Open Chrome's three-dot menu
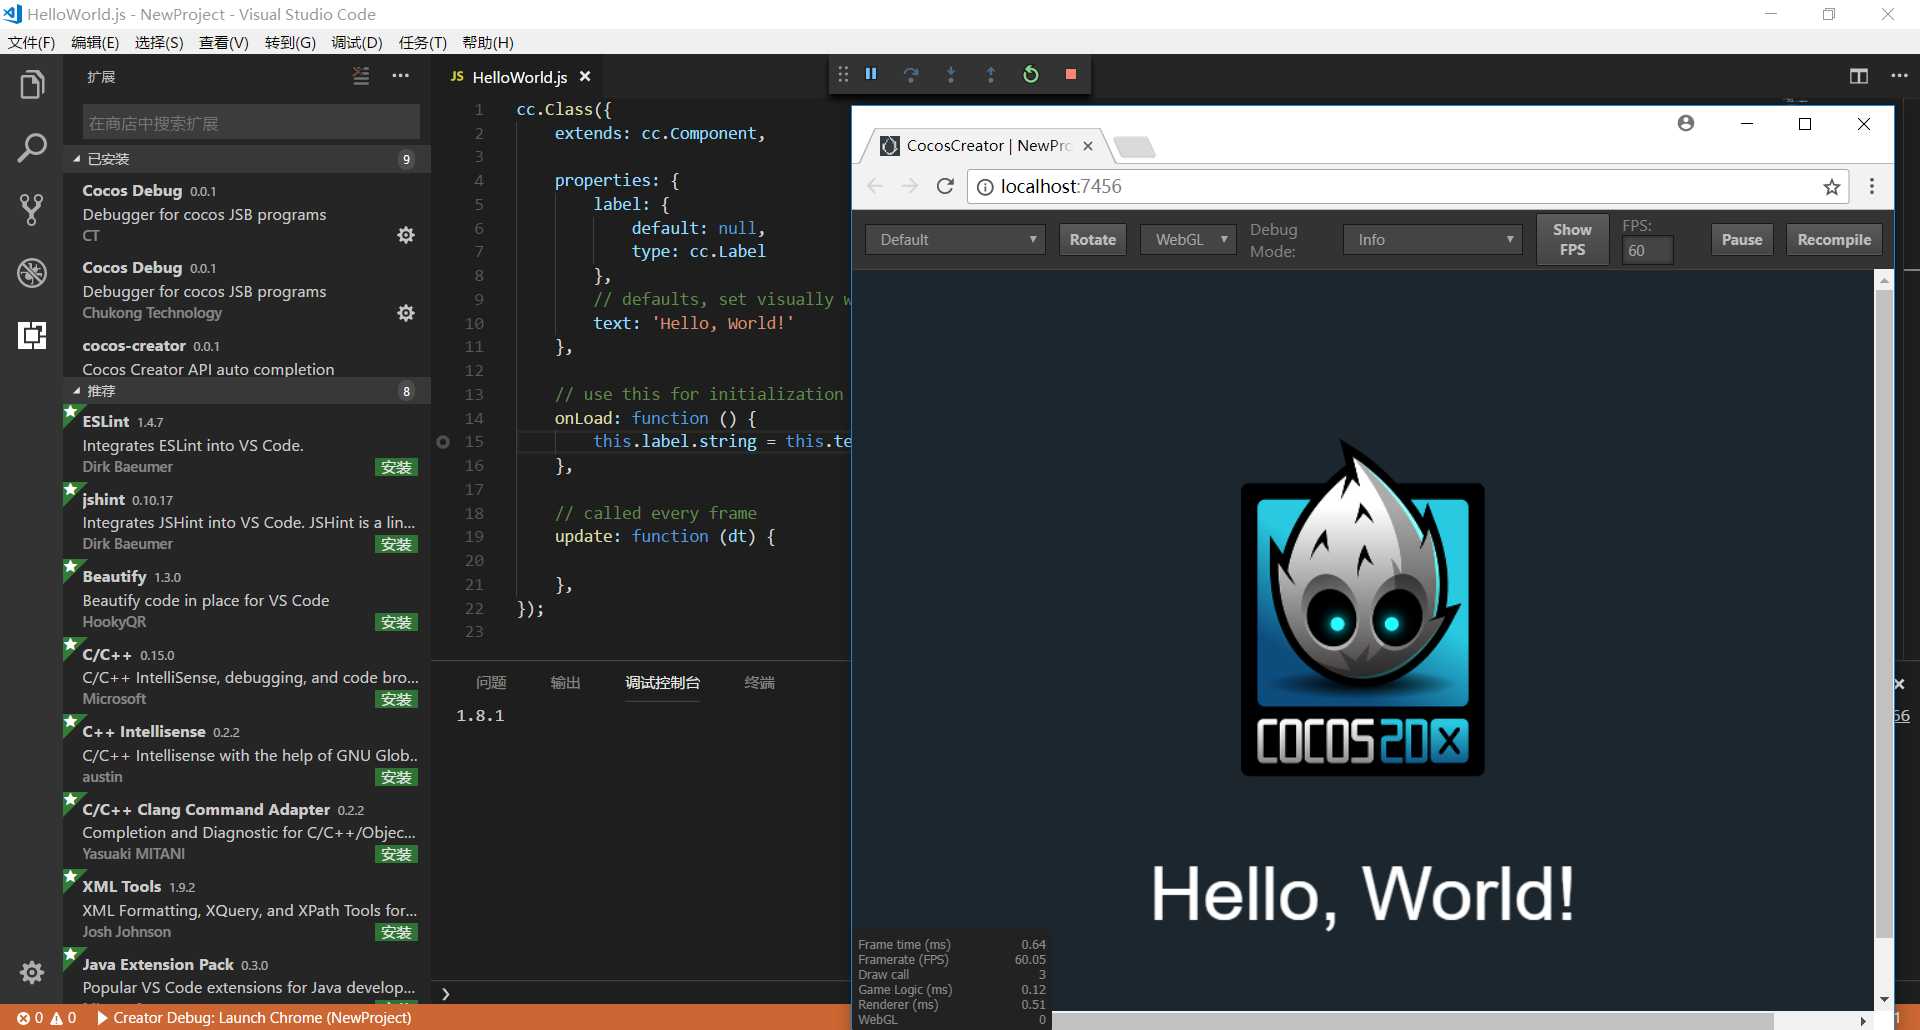1920x1030 pixels. pos(1872,186)
